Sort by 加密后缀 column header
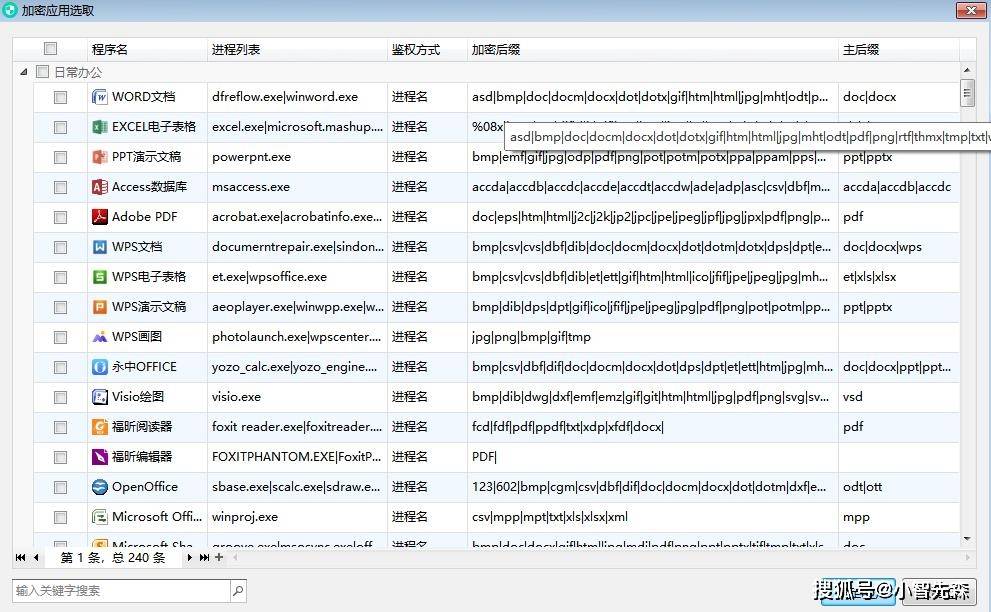 [652, 49]
